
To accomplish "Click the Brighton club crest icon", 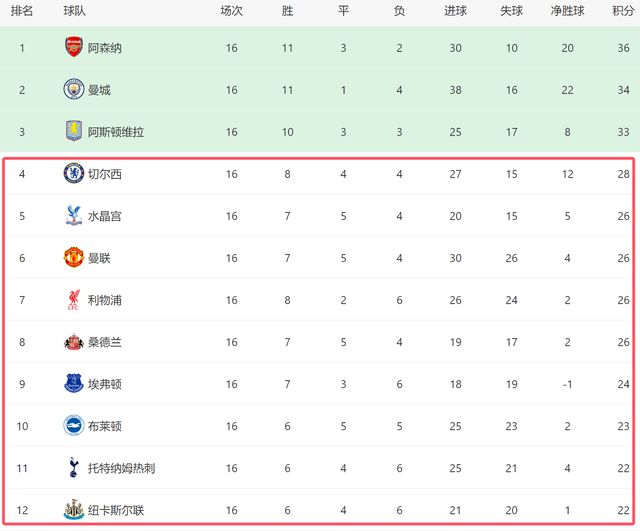I will point(73,426).
